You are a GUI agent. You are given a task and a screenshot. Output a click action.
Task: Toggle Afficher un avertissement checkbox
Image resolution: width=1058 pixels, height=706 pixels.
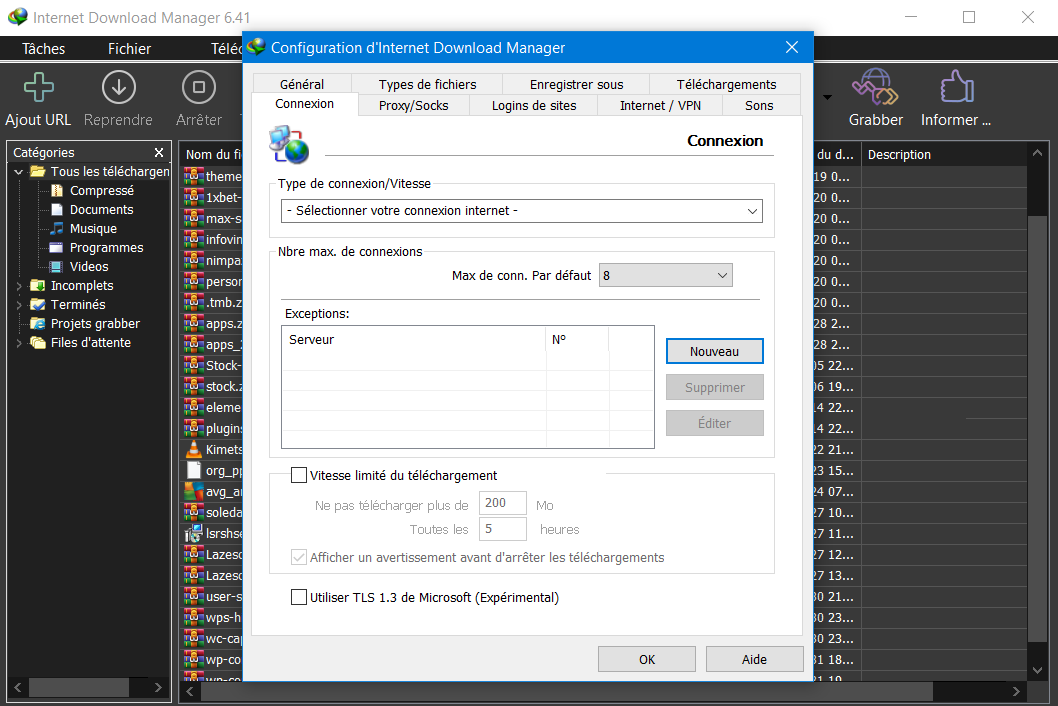coord(299,558)
